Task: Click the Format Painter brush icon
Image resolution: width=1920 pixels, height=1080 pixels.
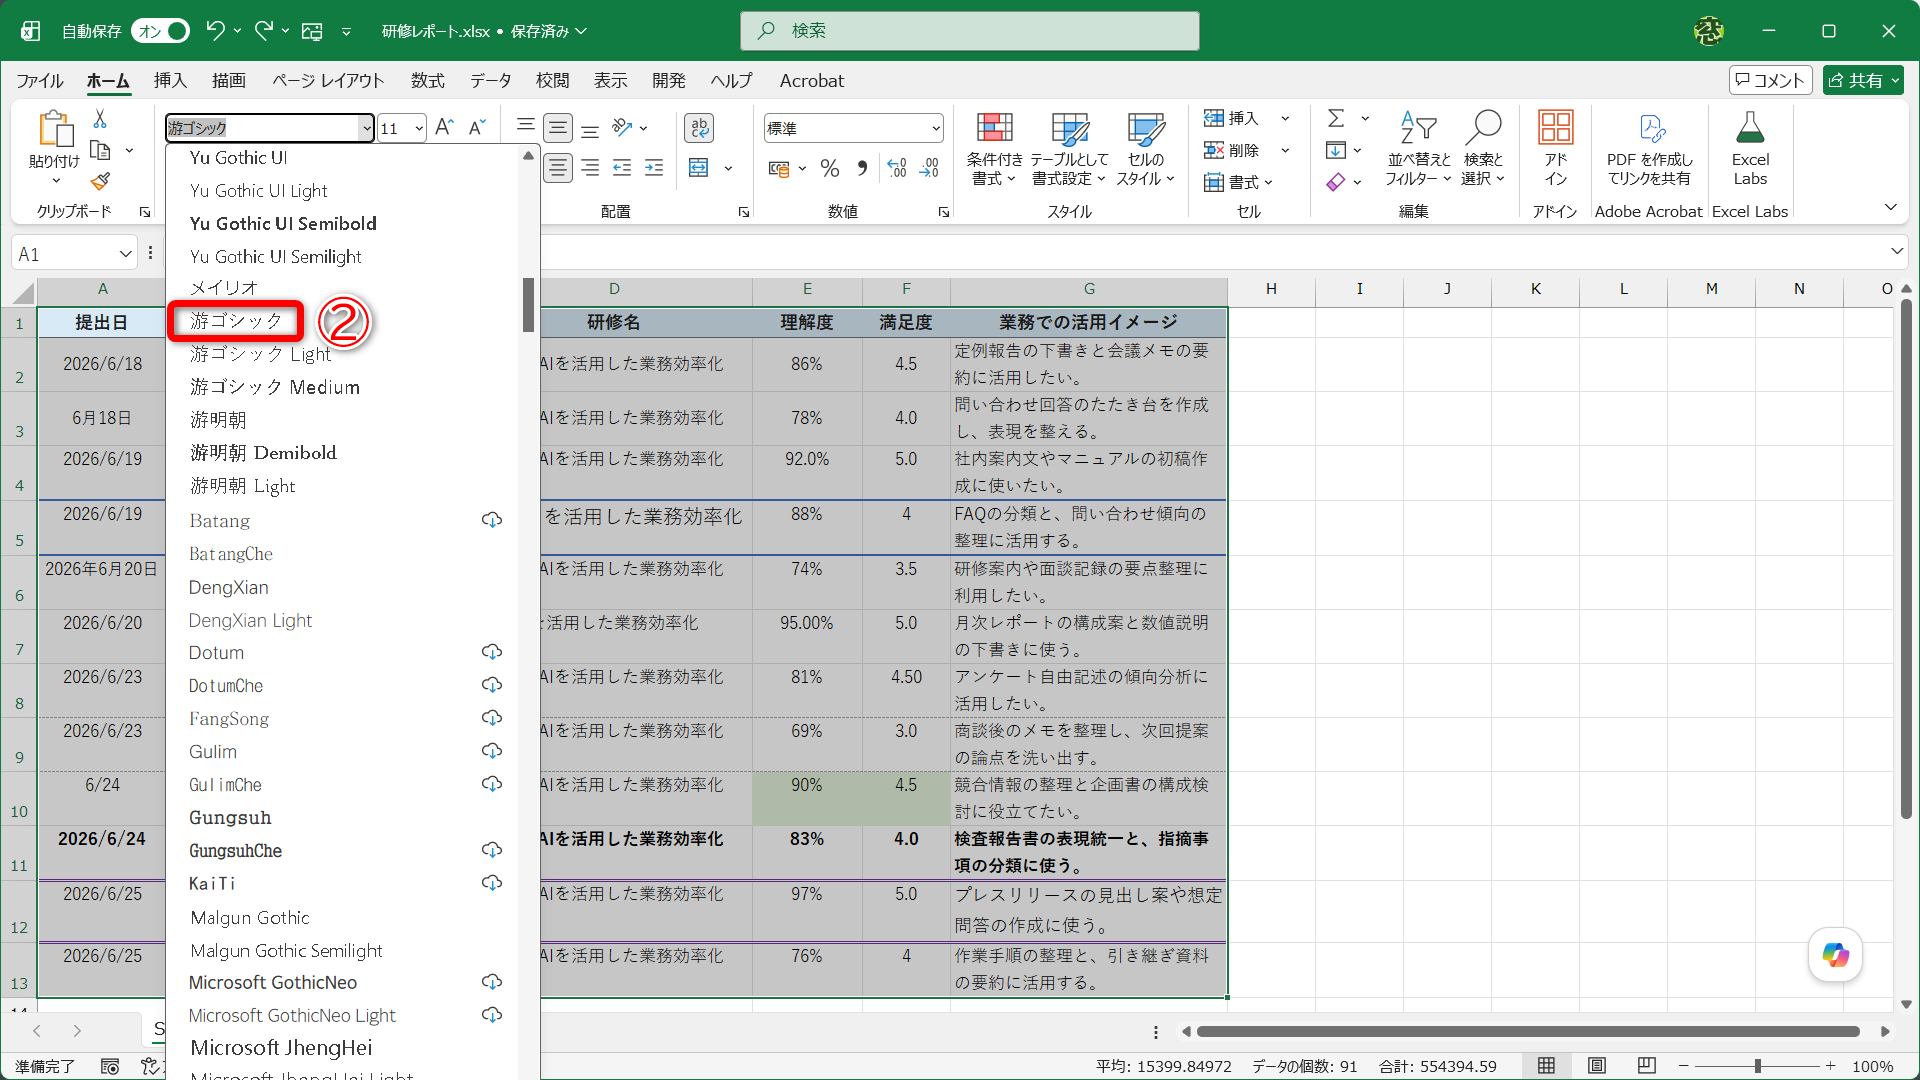Action: click(x=100, y=181)
